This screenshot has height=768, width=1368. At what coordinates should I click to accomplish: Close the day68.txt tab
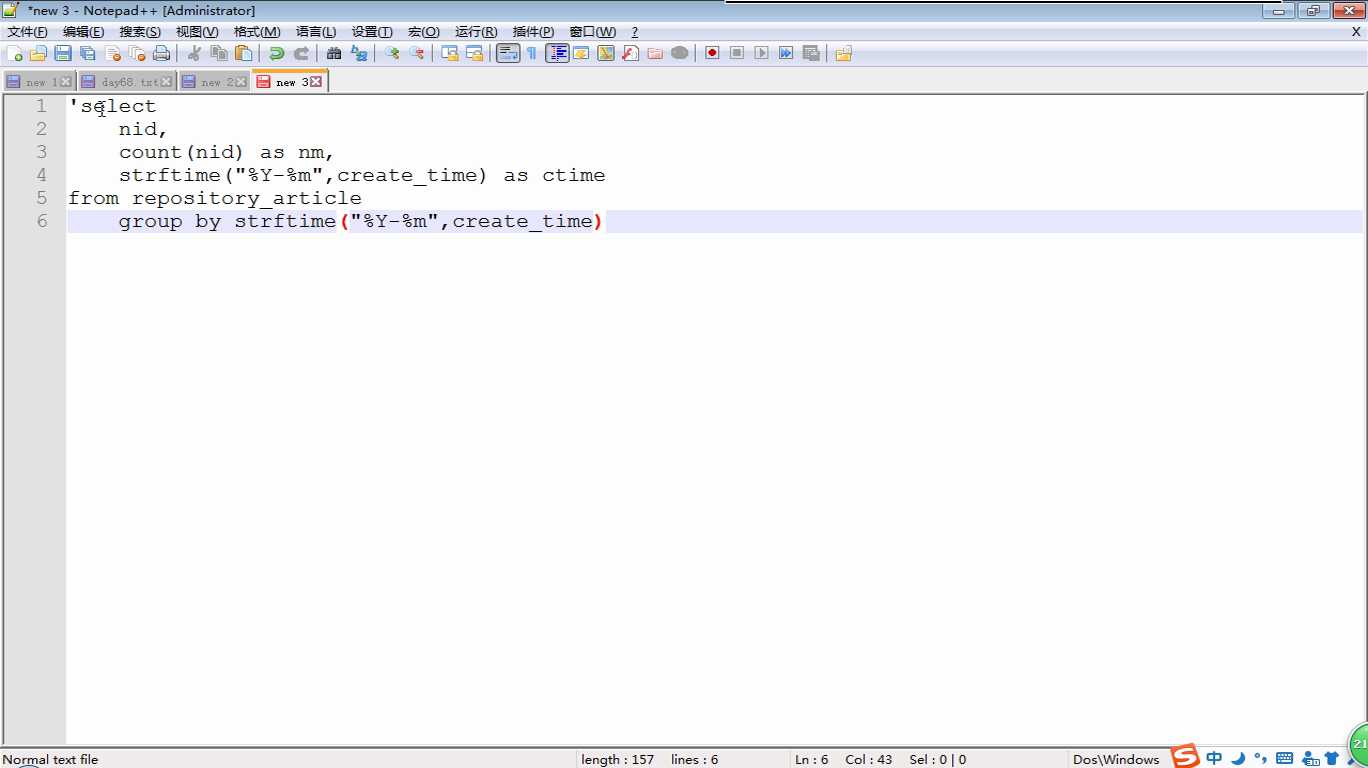[x=166, y=82]
